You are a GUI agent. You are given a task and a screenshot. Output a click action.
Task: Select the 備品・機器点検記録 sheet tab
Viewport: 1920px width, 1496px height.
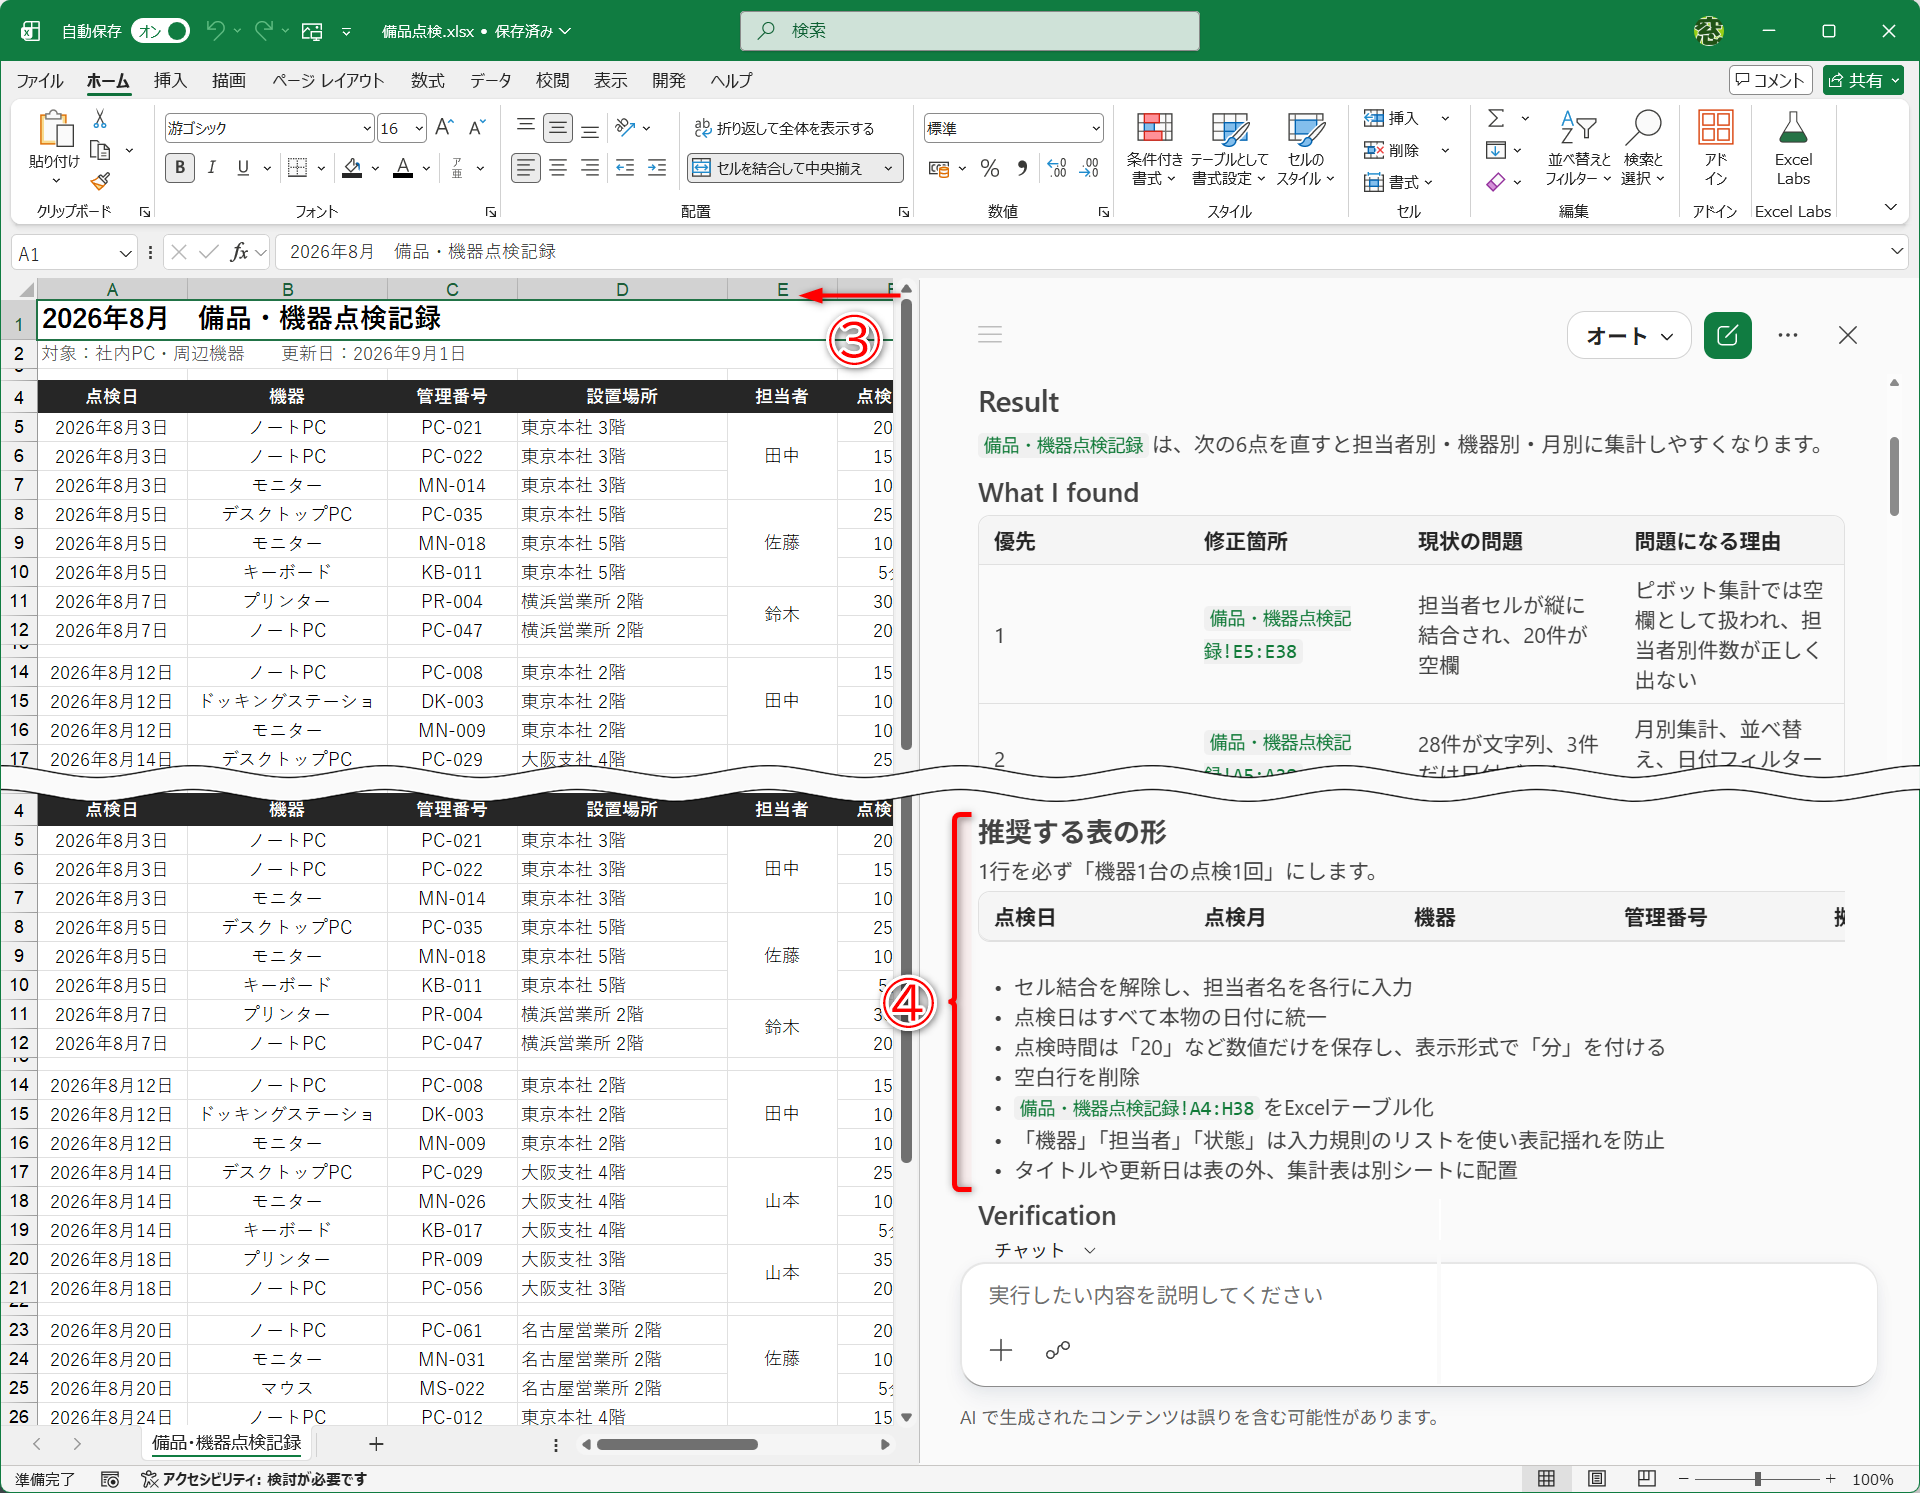pos(227,1443)
